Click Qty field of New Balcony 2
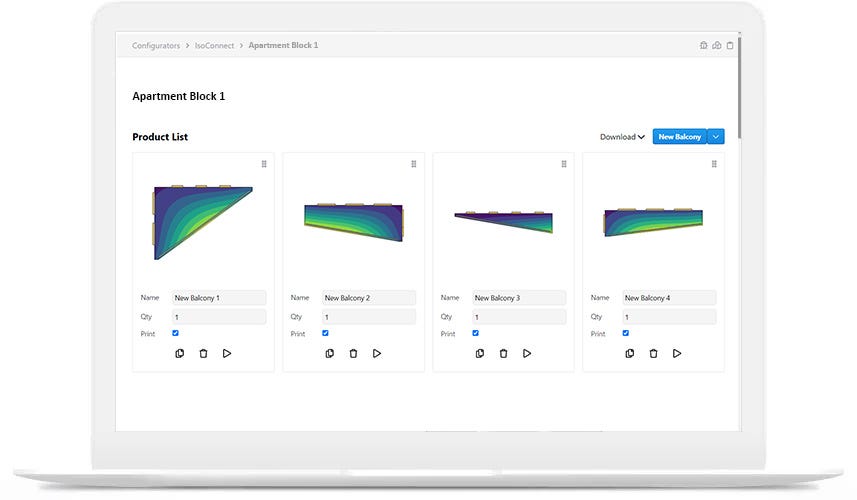This screenshot has height=500, width=857. click(x=369, y=317)
